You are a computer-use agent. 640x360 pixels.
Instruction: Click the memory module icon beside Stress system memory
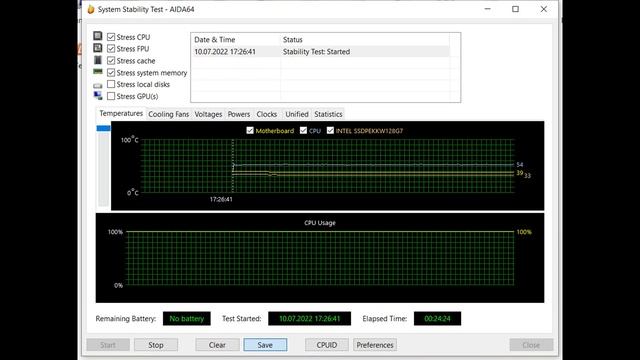click(x=98, y=71)
